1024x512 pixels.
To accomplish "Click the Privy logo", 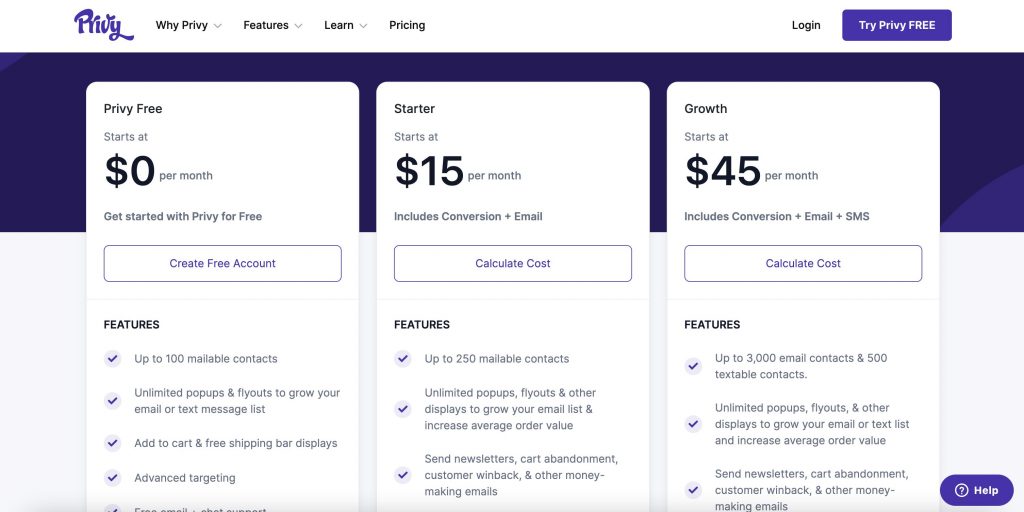I will (x=103, y=25).
